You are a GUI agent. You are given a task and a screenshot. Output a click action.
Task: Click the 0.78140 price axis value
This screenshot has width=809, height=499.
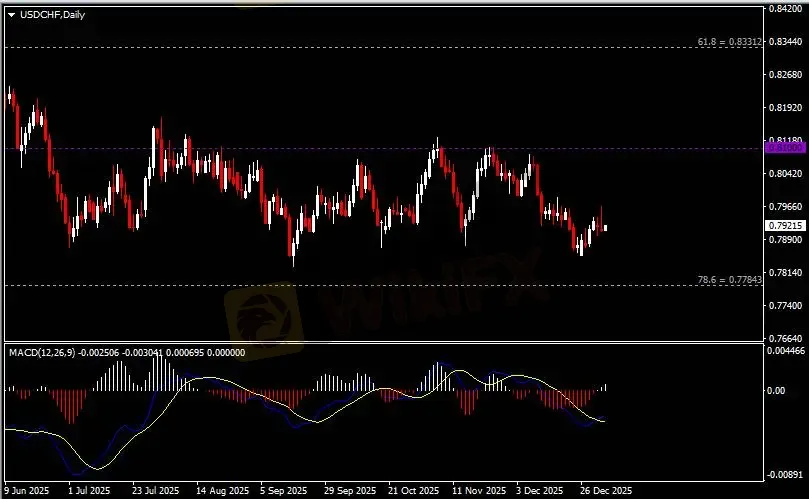[x=785, y=273]
